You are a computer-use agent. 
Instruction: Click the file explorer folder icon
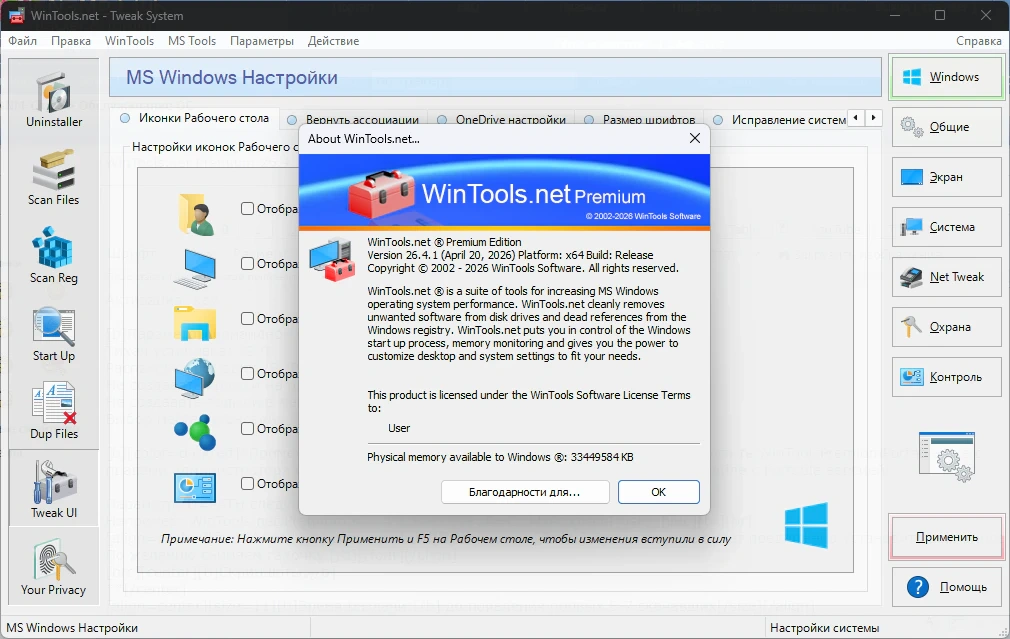coord(195,323)
